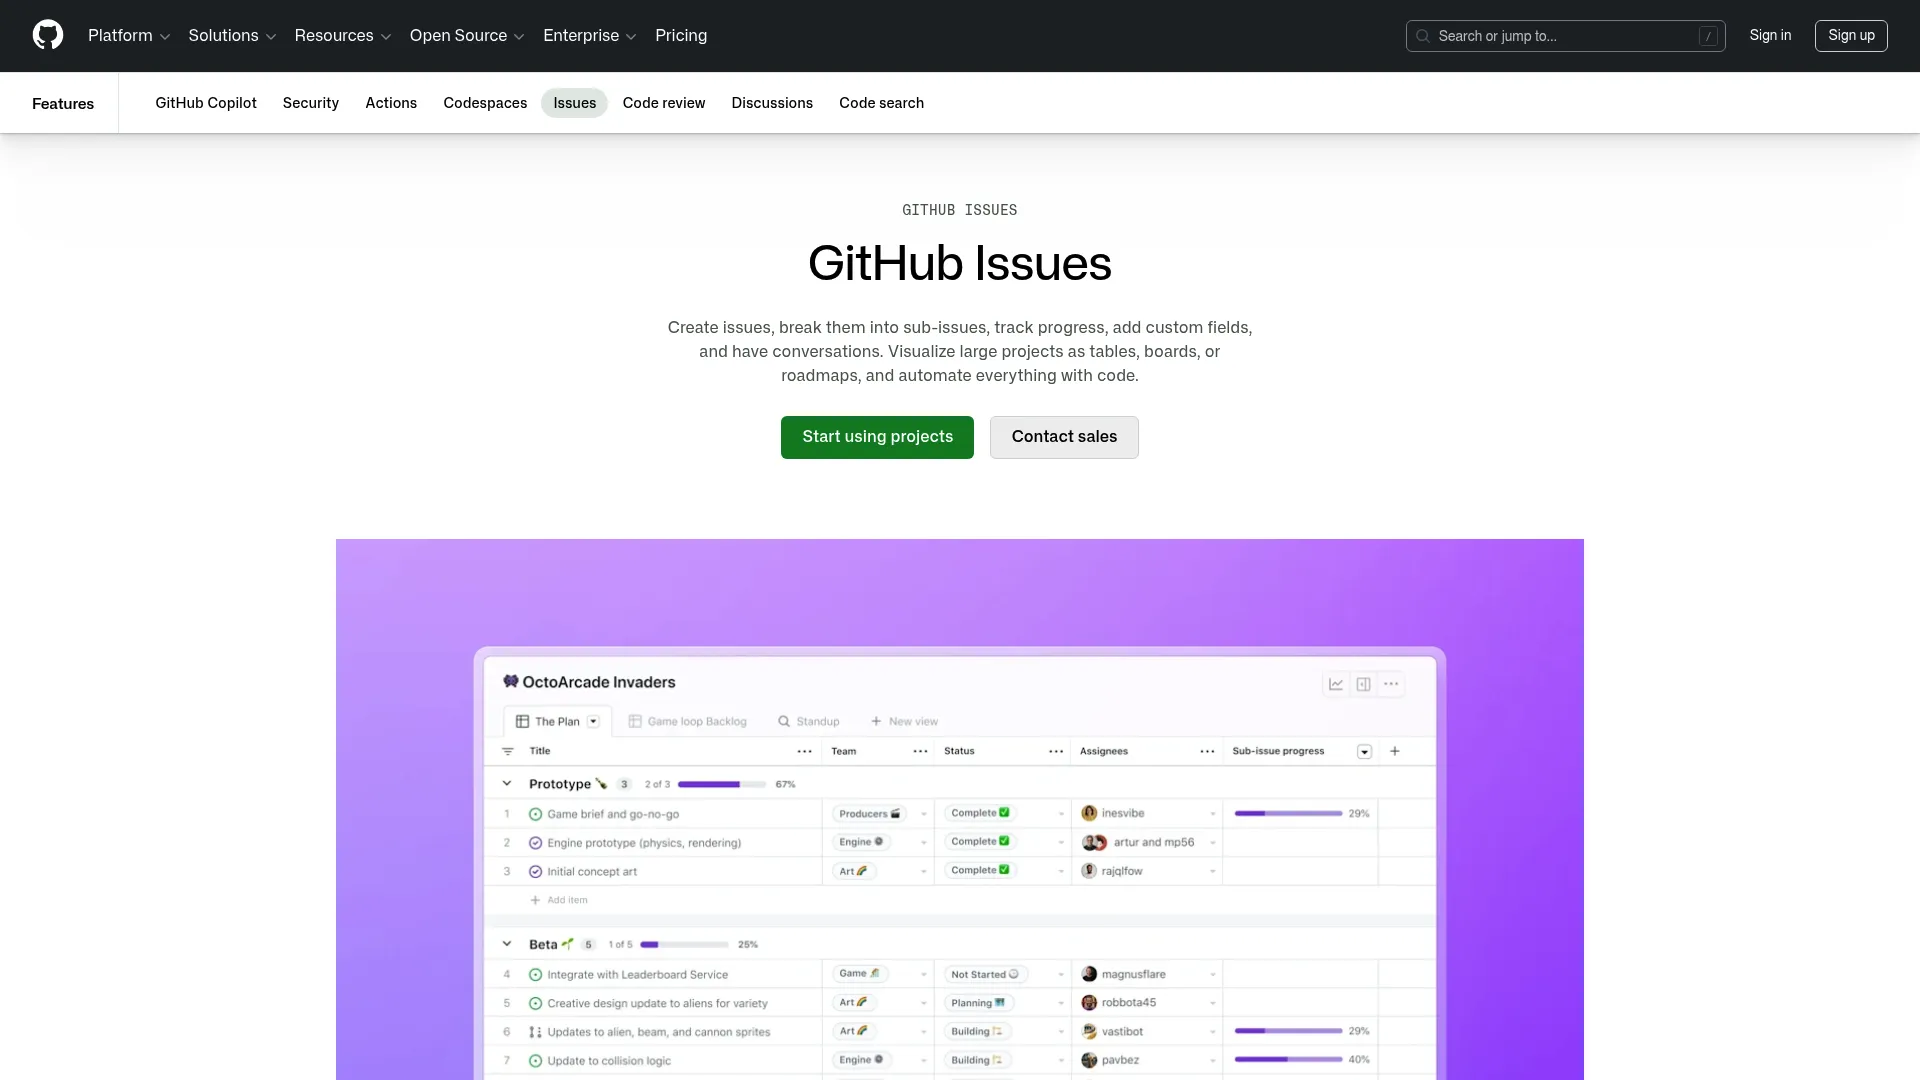Click rajqlfow avatar icon
The image size is (1920, 1080).
(x=1090, y=871)
